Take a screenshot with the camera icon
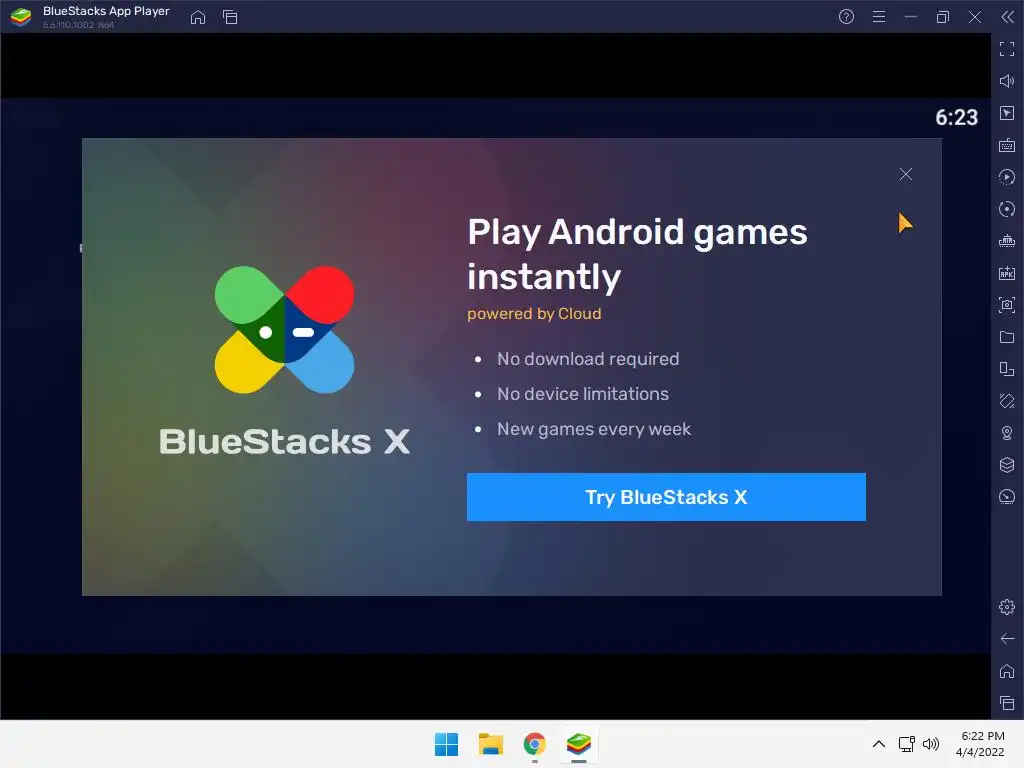Image resolution: width=1024 pixels, height=768 pixels. click(1007, 305)
